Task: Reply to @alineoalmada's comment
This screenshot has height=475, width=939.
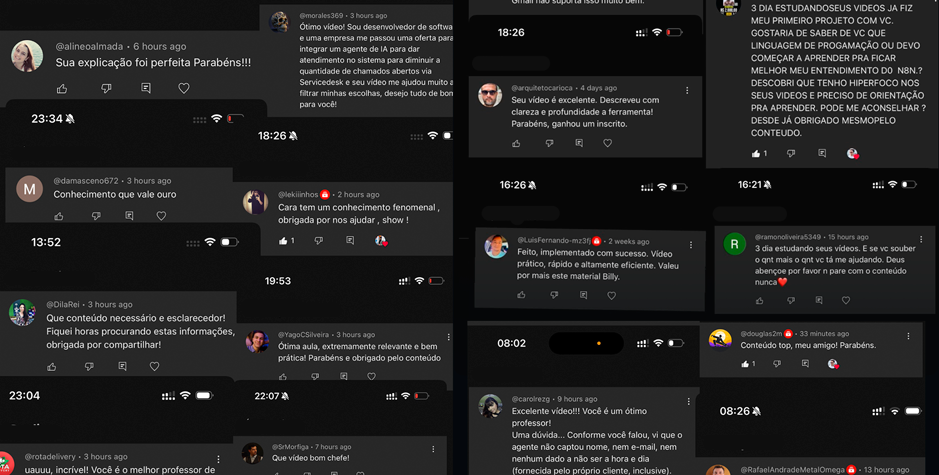Action: (x=146, y=88)
